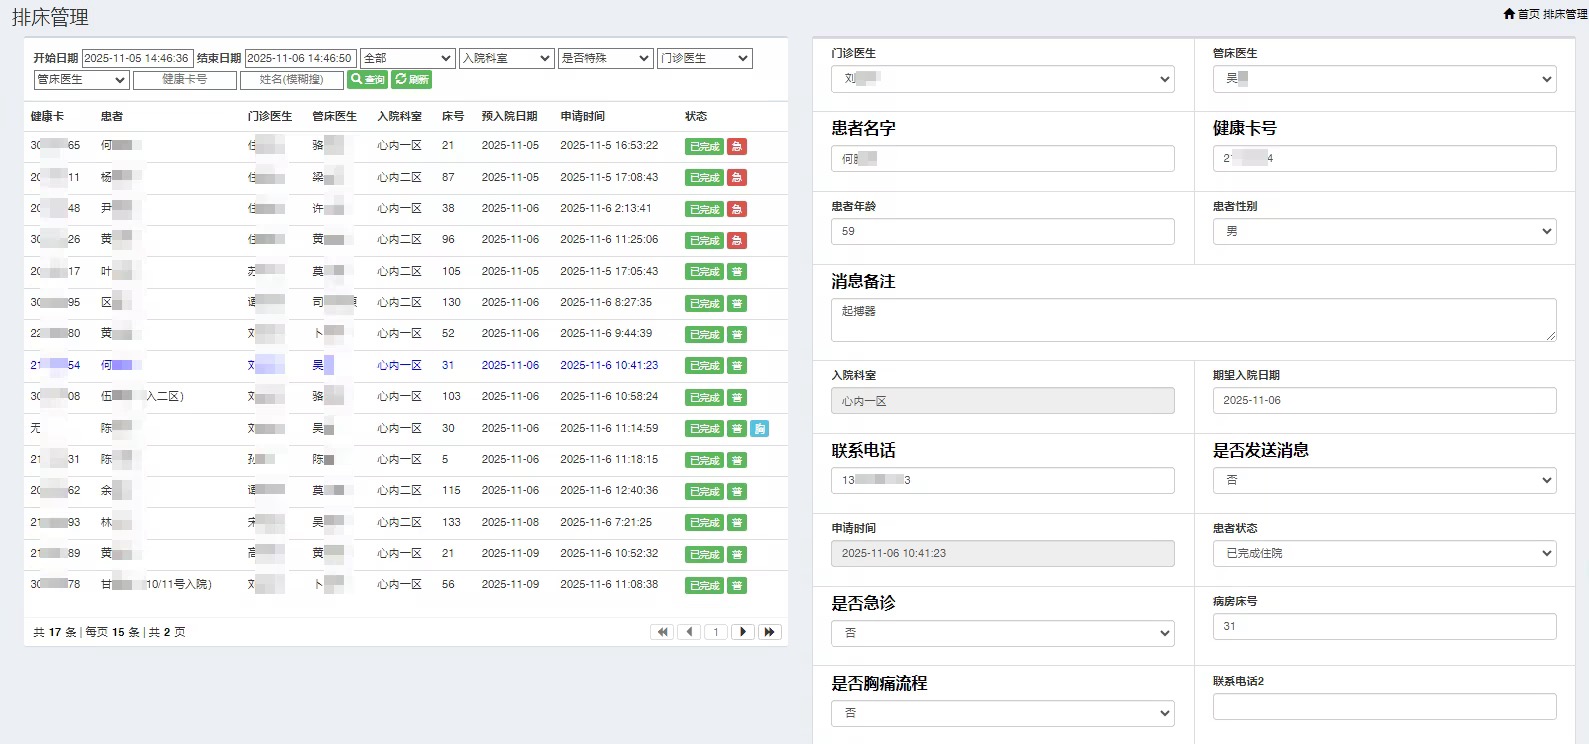This screenshot has height=744, width=1589.
Task: Click the green 查询 search button
Action: 367,80
